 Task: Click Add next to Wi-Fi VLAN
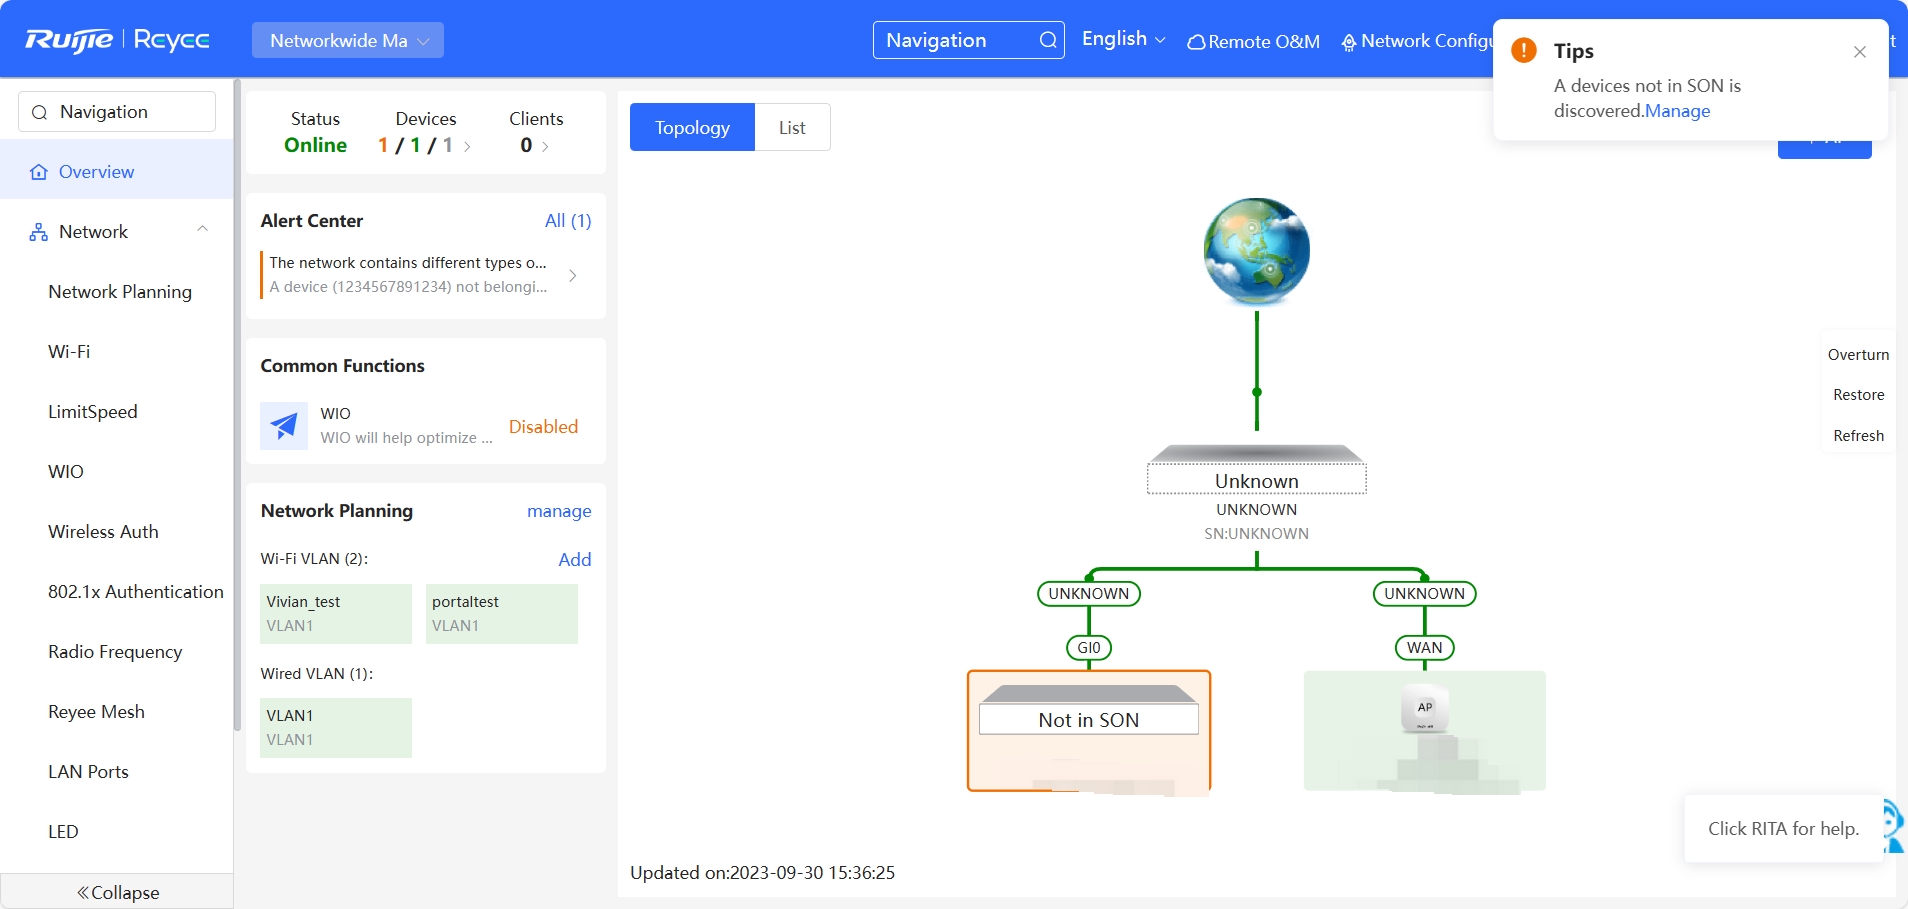coord(574,560)
